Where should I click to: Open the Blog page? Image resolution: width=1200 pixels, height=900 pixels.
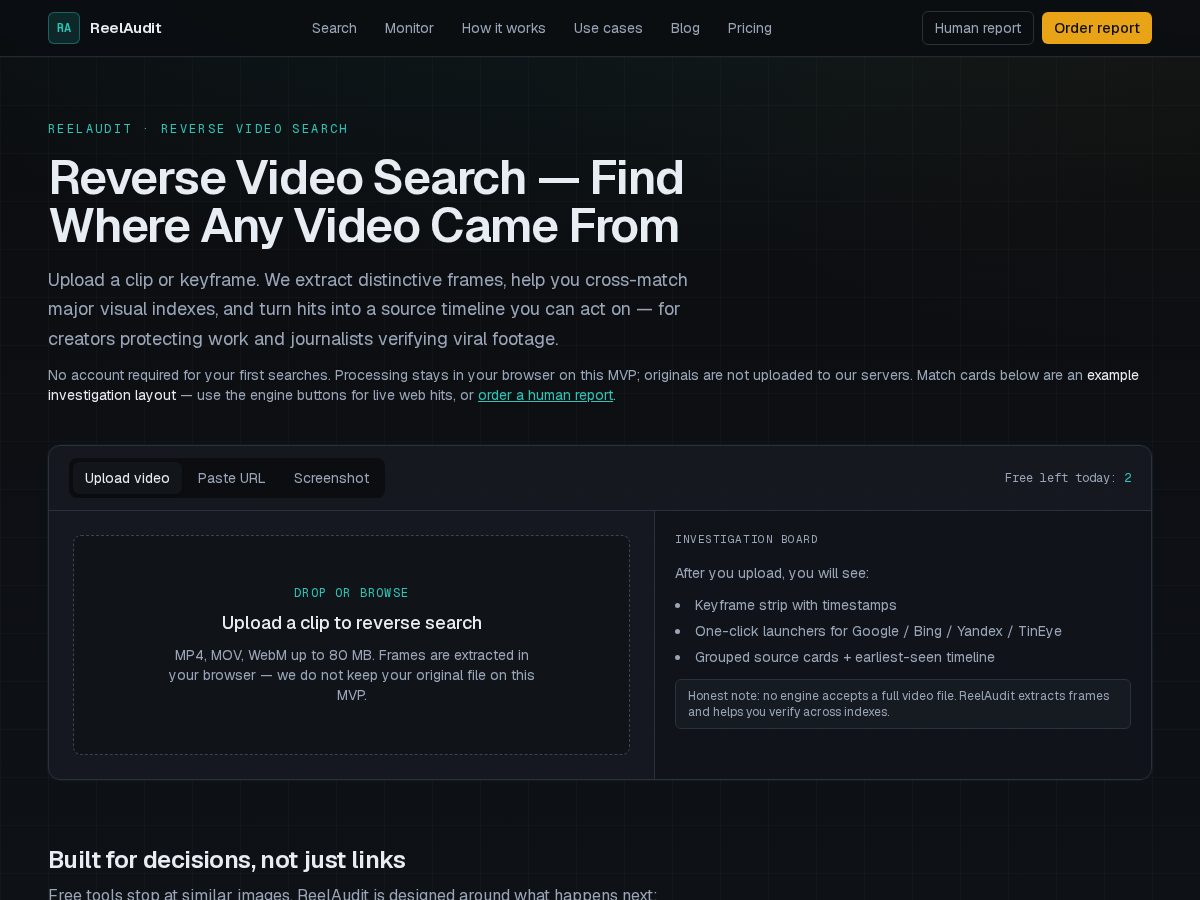pyautogui.click(x=685, y=28)
